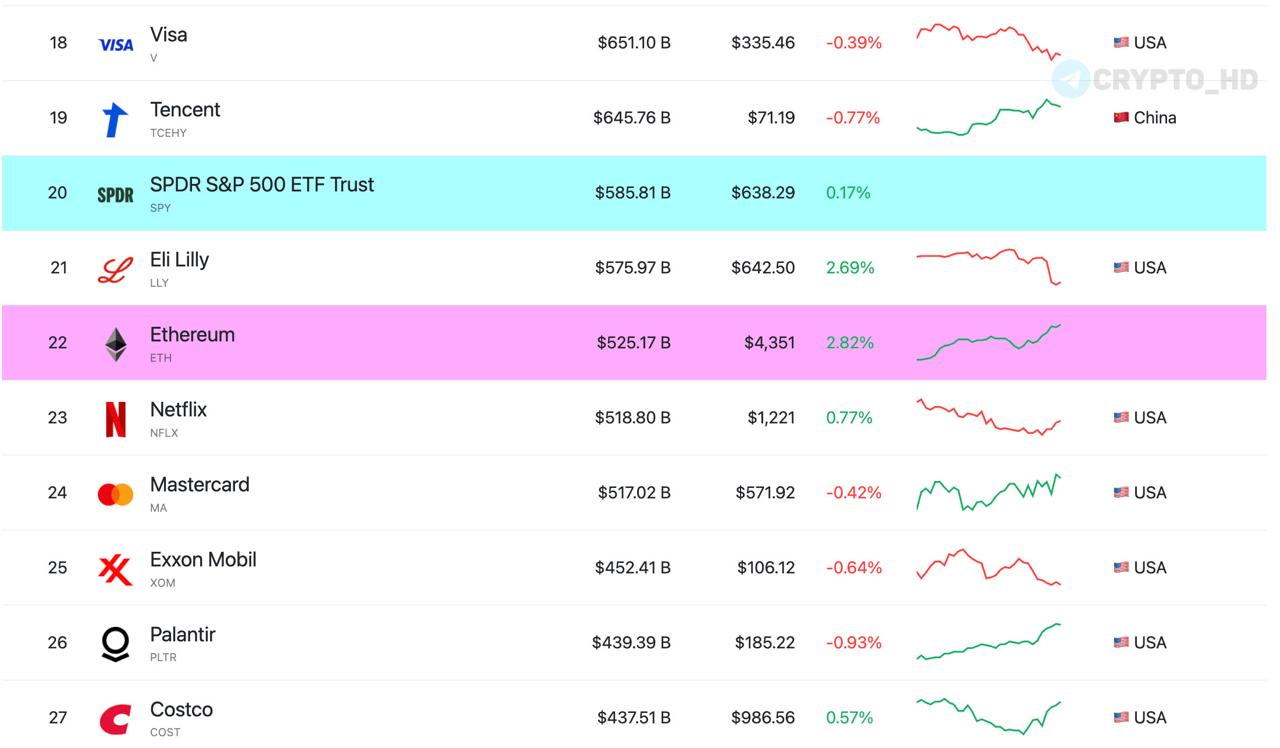Select the China country label
The height and width of the screenshot is (748, 1280).
pos(1155,117)
